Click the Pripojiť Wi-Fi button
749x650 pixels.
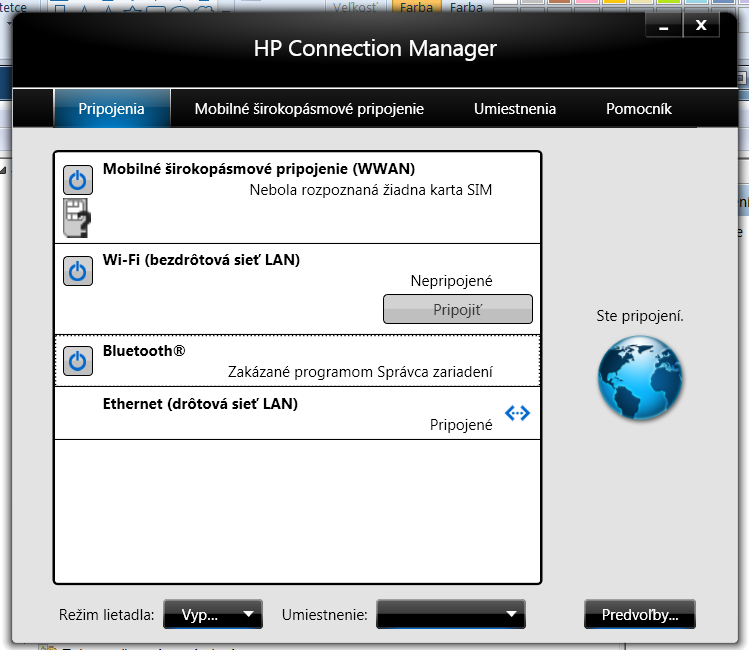click(458, 309)
